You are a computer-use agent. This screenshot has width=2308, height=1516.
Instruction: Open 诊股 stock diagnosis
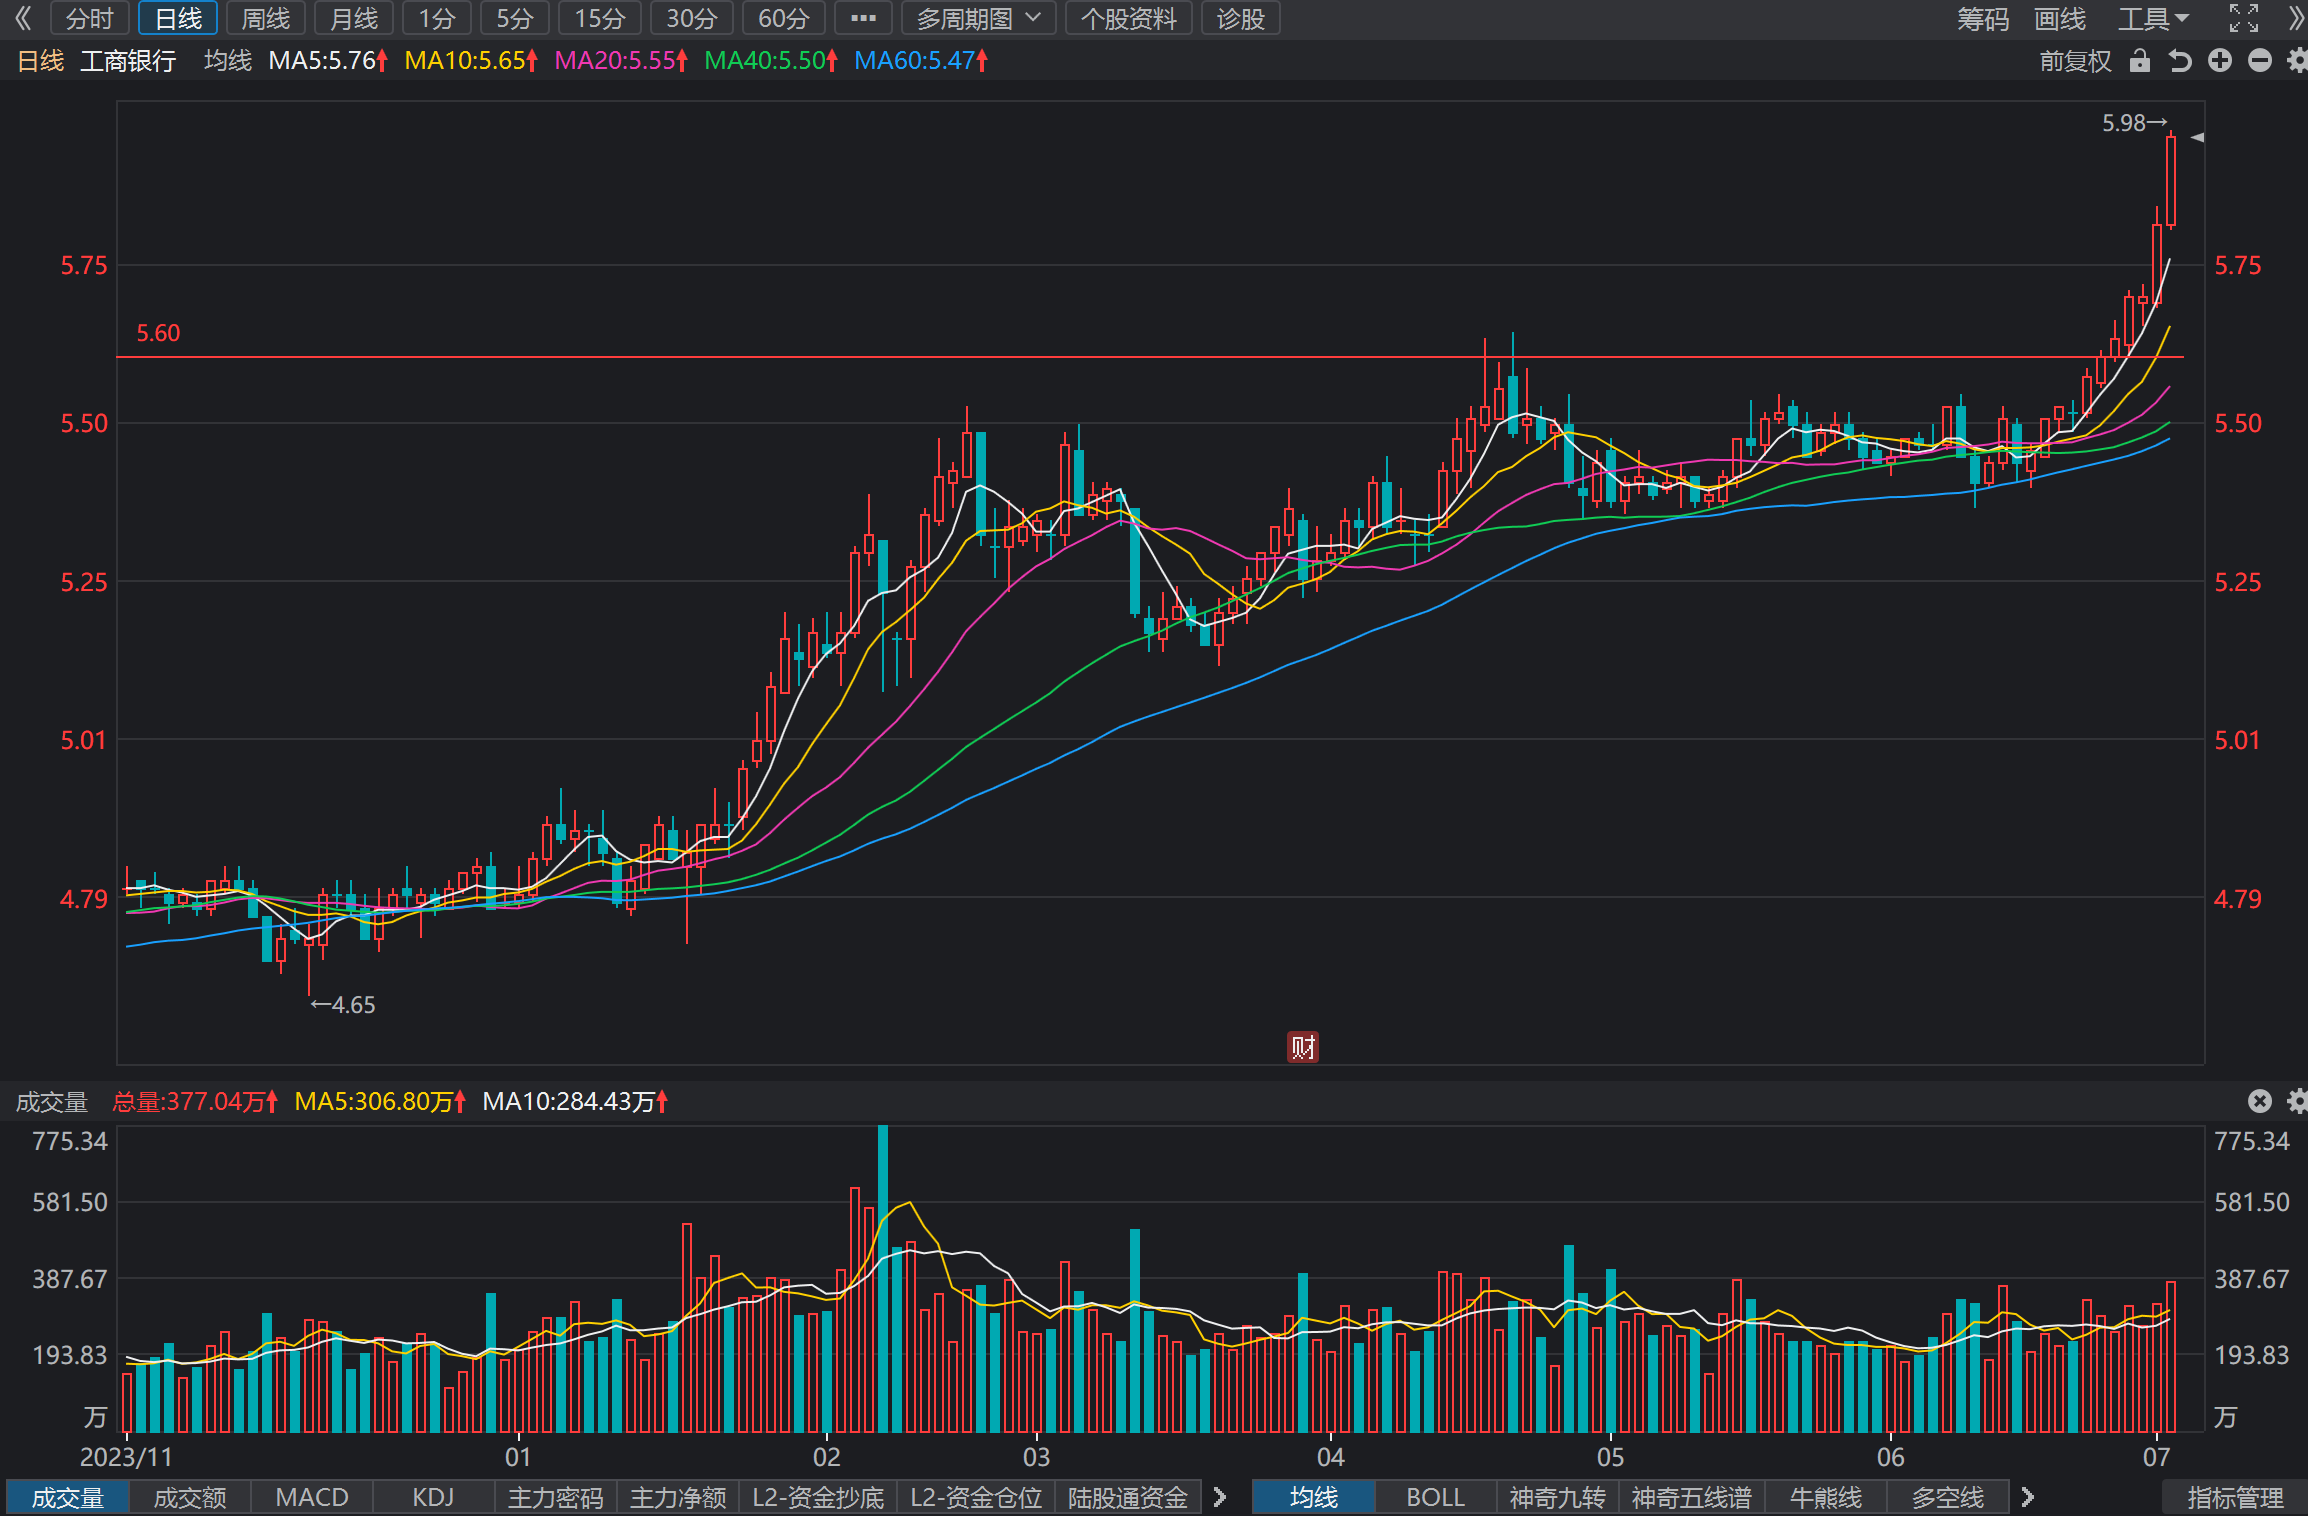pos(1241,18)
